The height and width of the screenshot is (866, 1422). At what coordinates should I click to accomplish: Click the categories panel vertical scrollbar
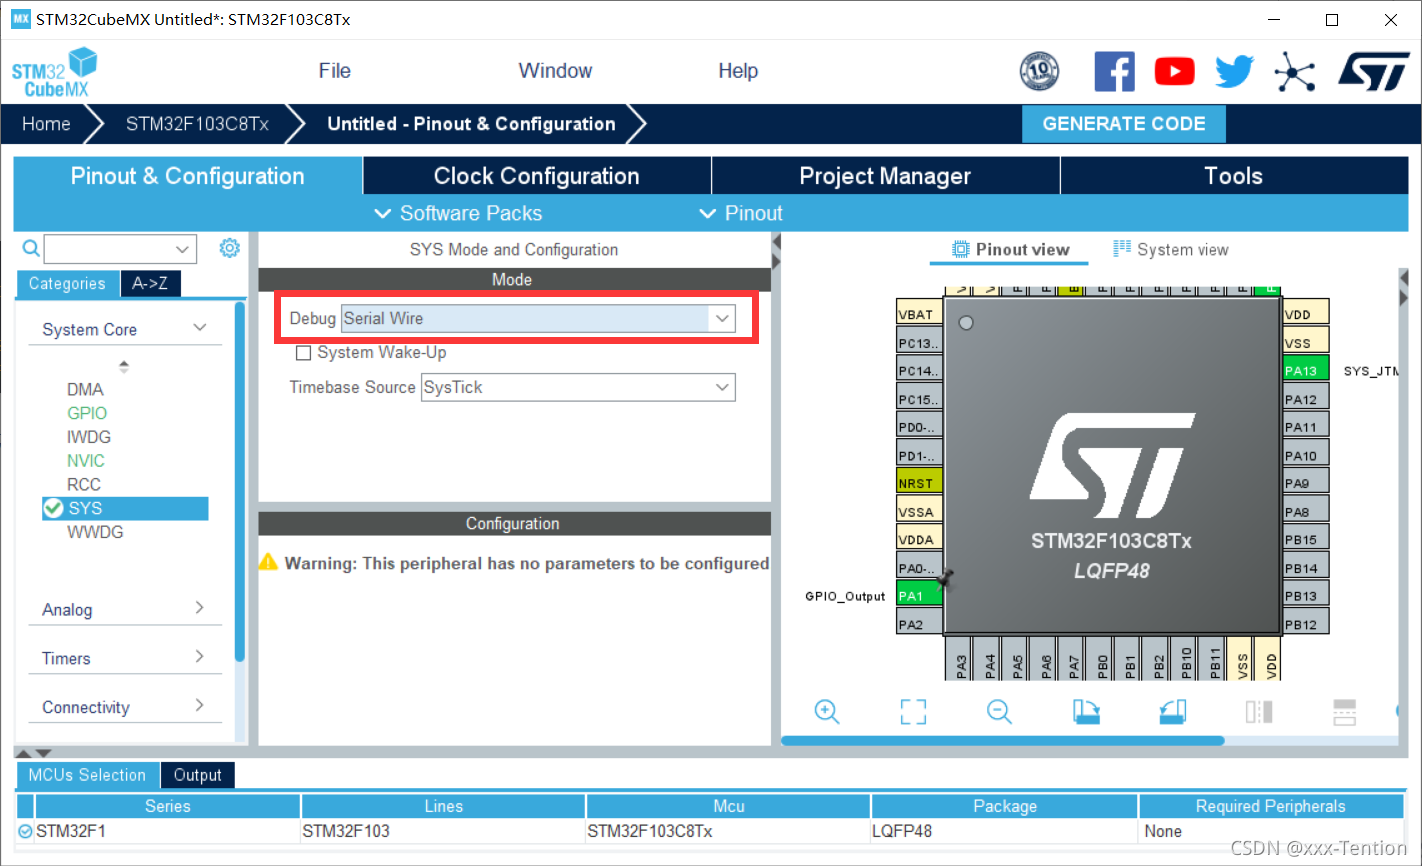[x=239, y=482]
